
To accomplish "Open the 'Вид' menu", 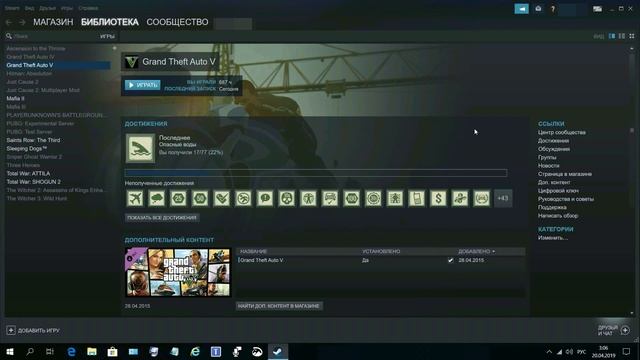I will tap(29, 8).
